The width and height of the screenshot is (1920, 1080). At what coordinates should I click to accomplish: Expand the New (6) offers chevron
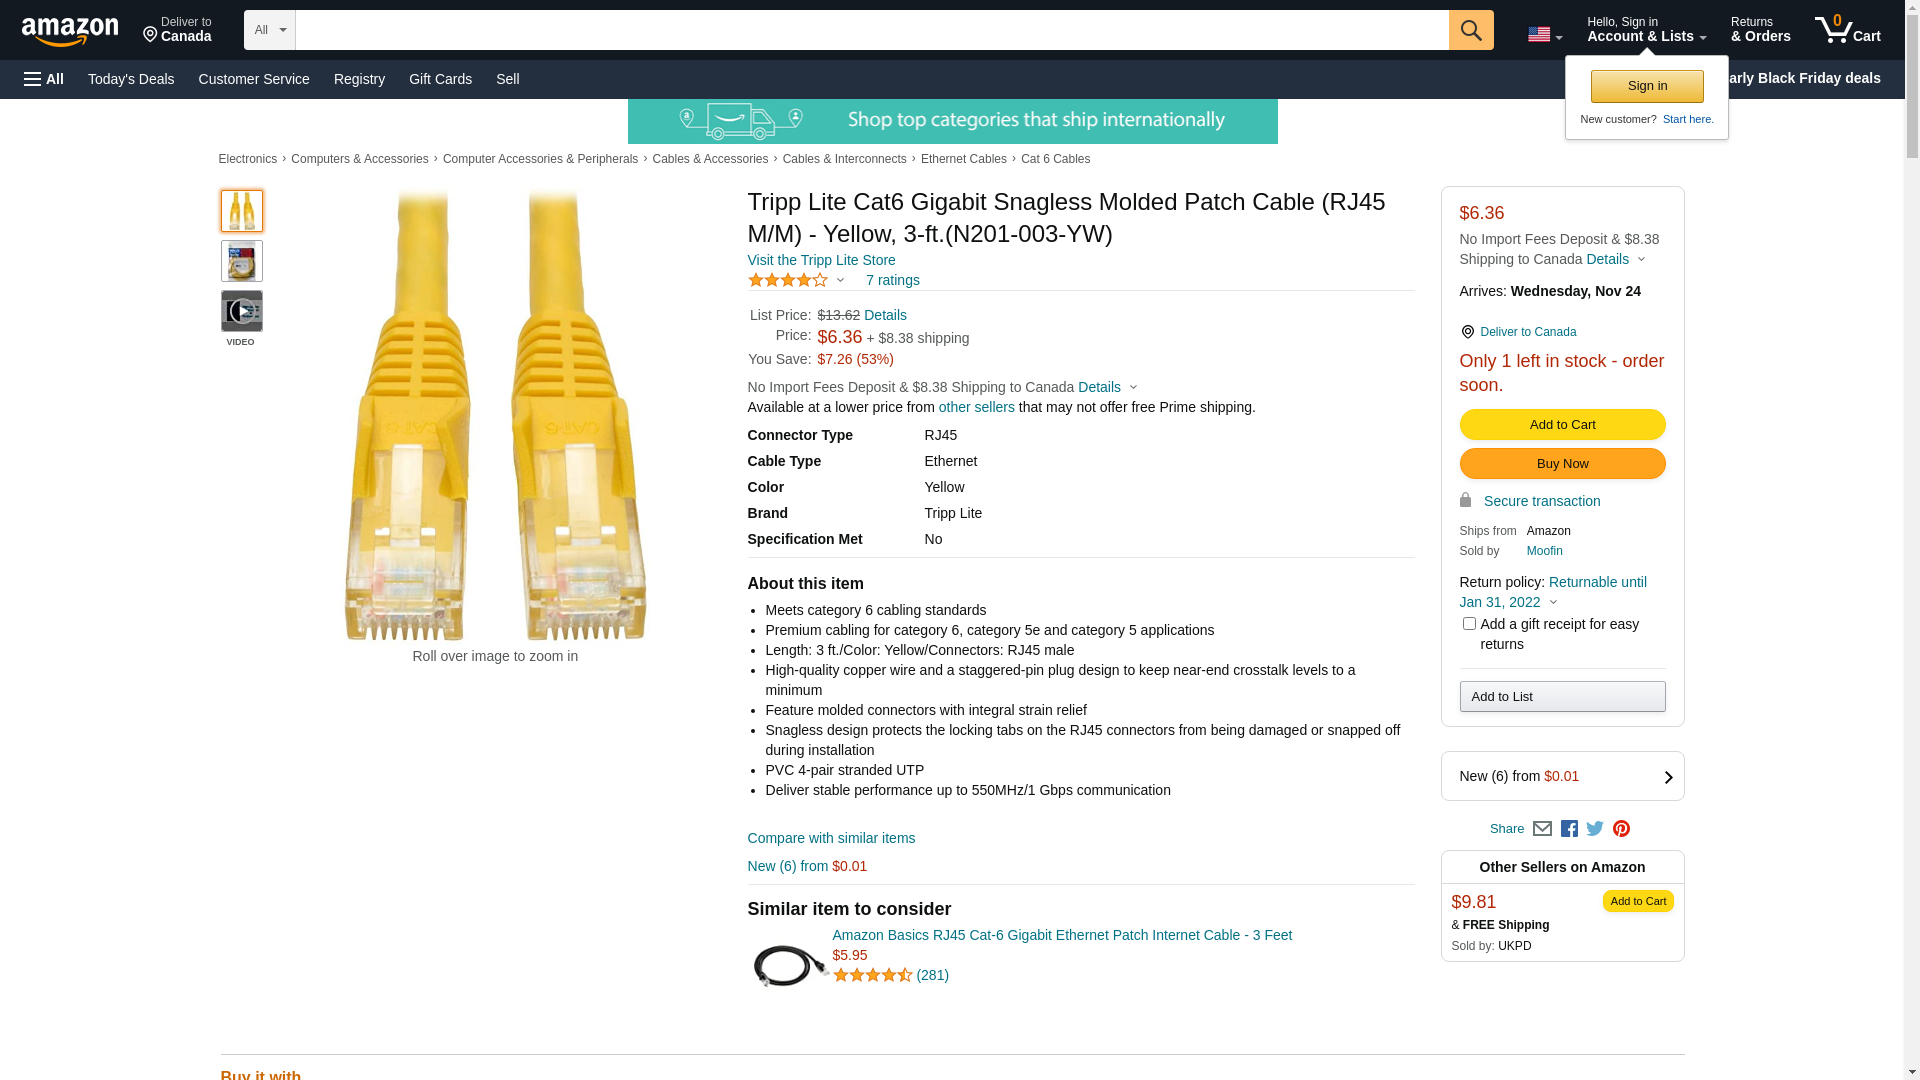(x=1668, y=777)
